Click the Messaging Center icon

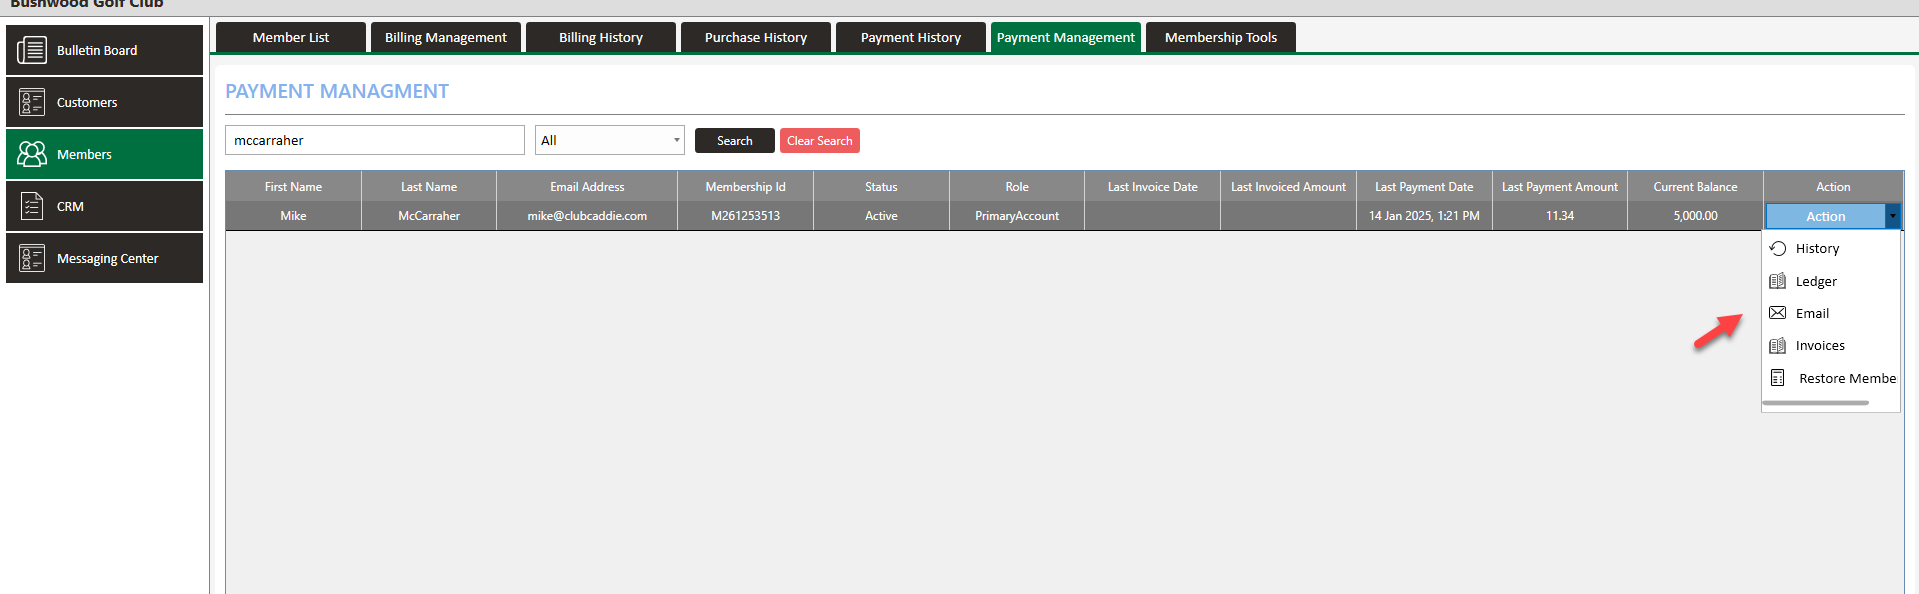pyautogui.click(x=32, y=258)
